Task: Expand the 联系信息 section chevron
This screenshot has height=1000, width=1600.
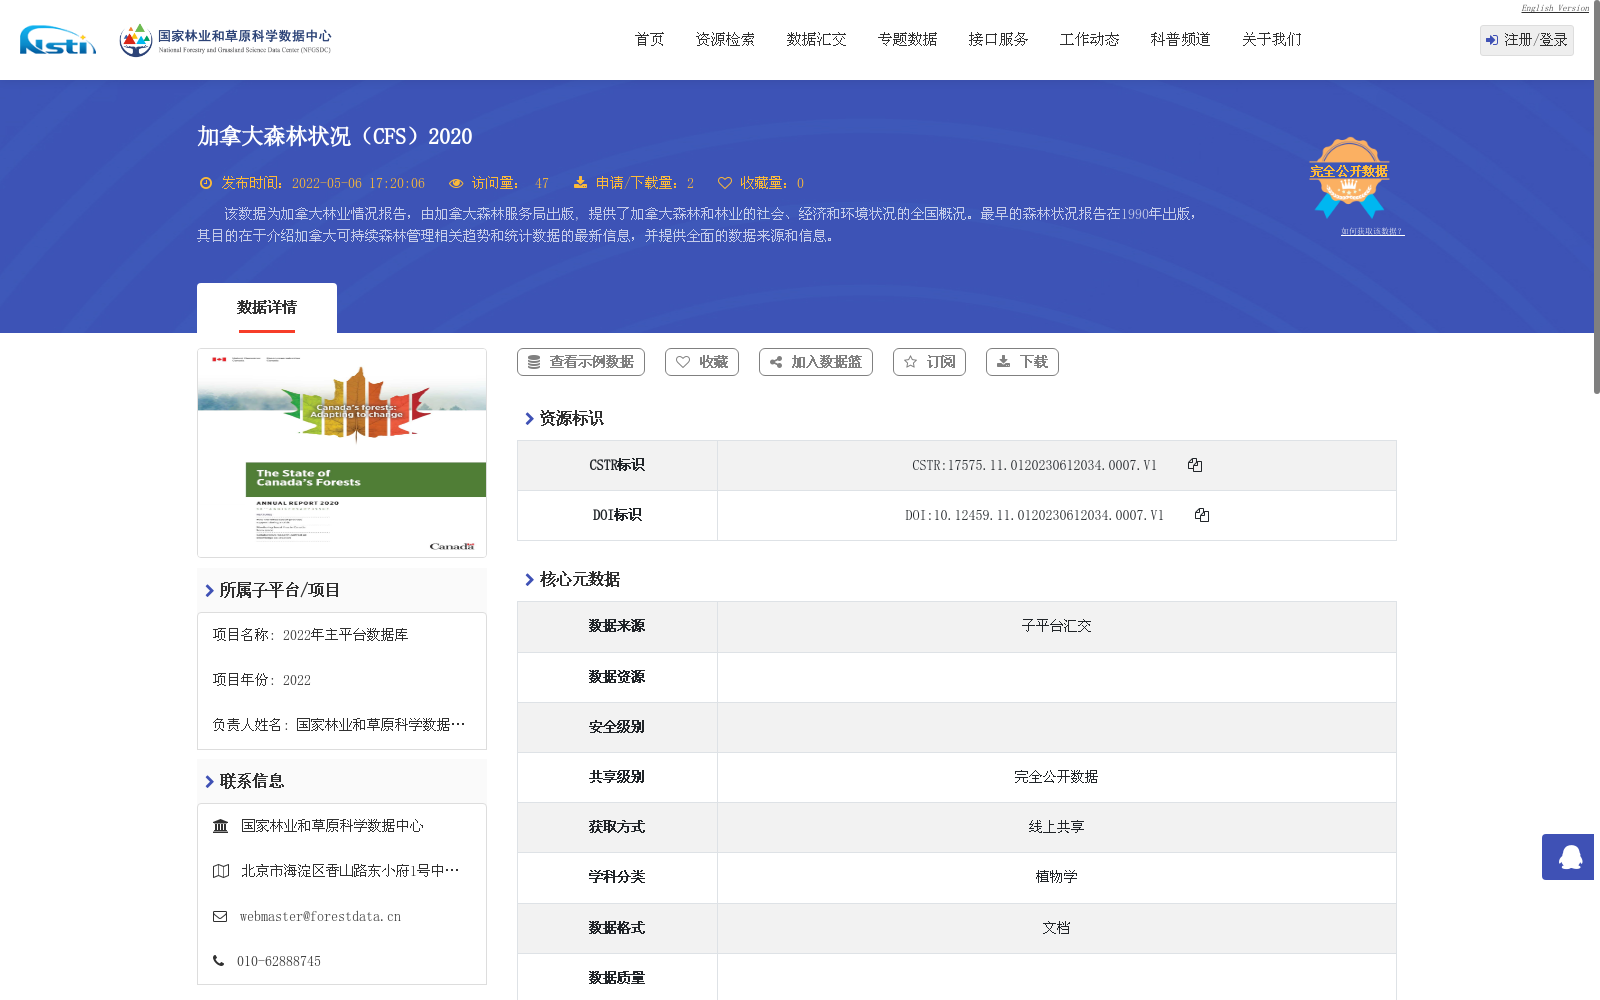Action: click(x=210, y=782)
